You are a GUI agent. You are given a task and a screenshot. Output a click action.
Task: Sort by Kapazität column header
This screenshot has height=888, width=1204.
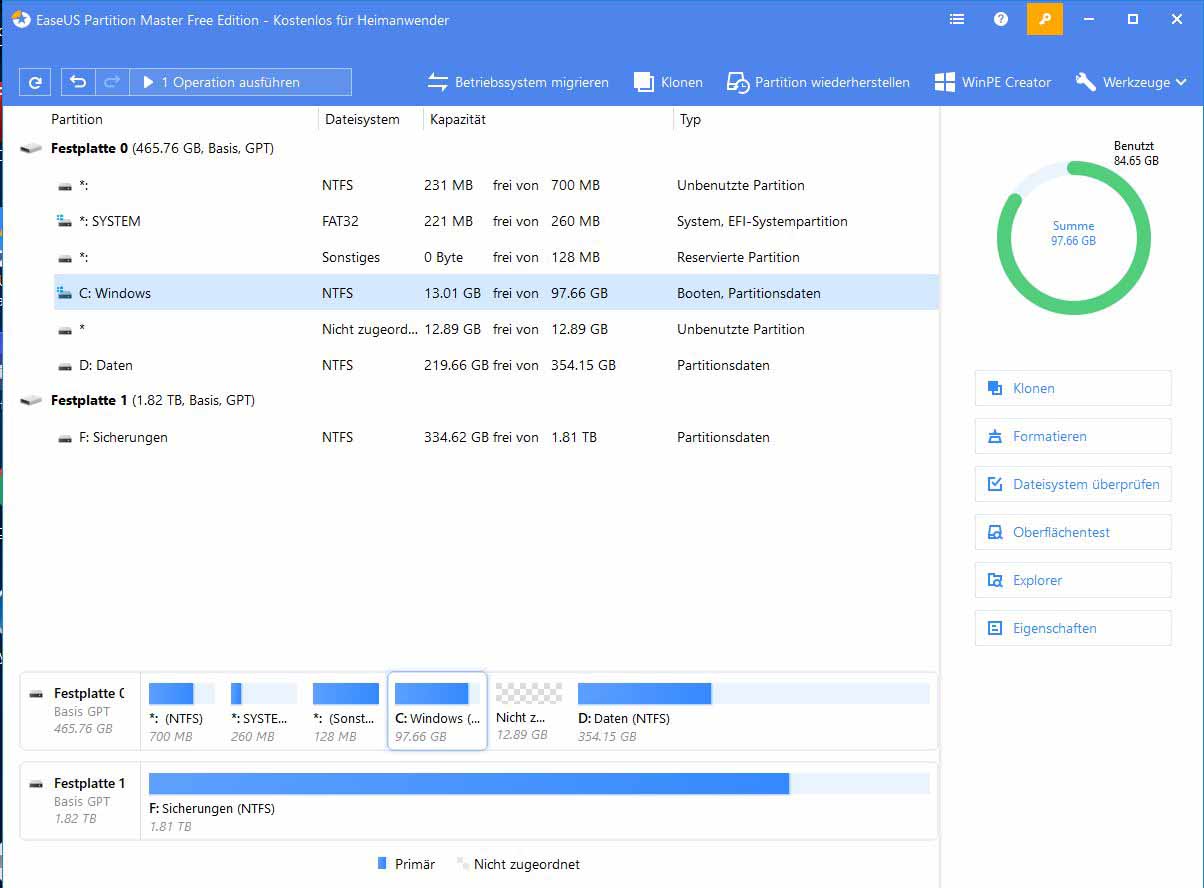[x=458, y=119]
